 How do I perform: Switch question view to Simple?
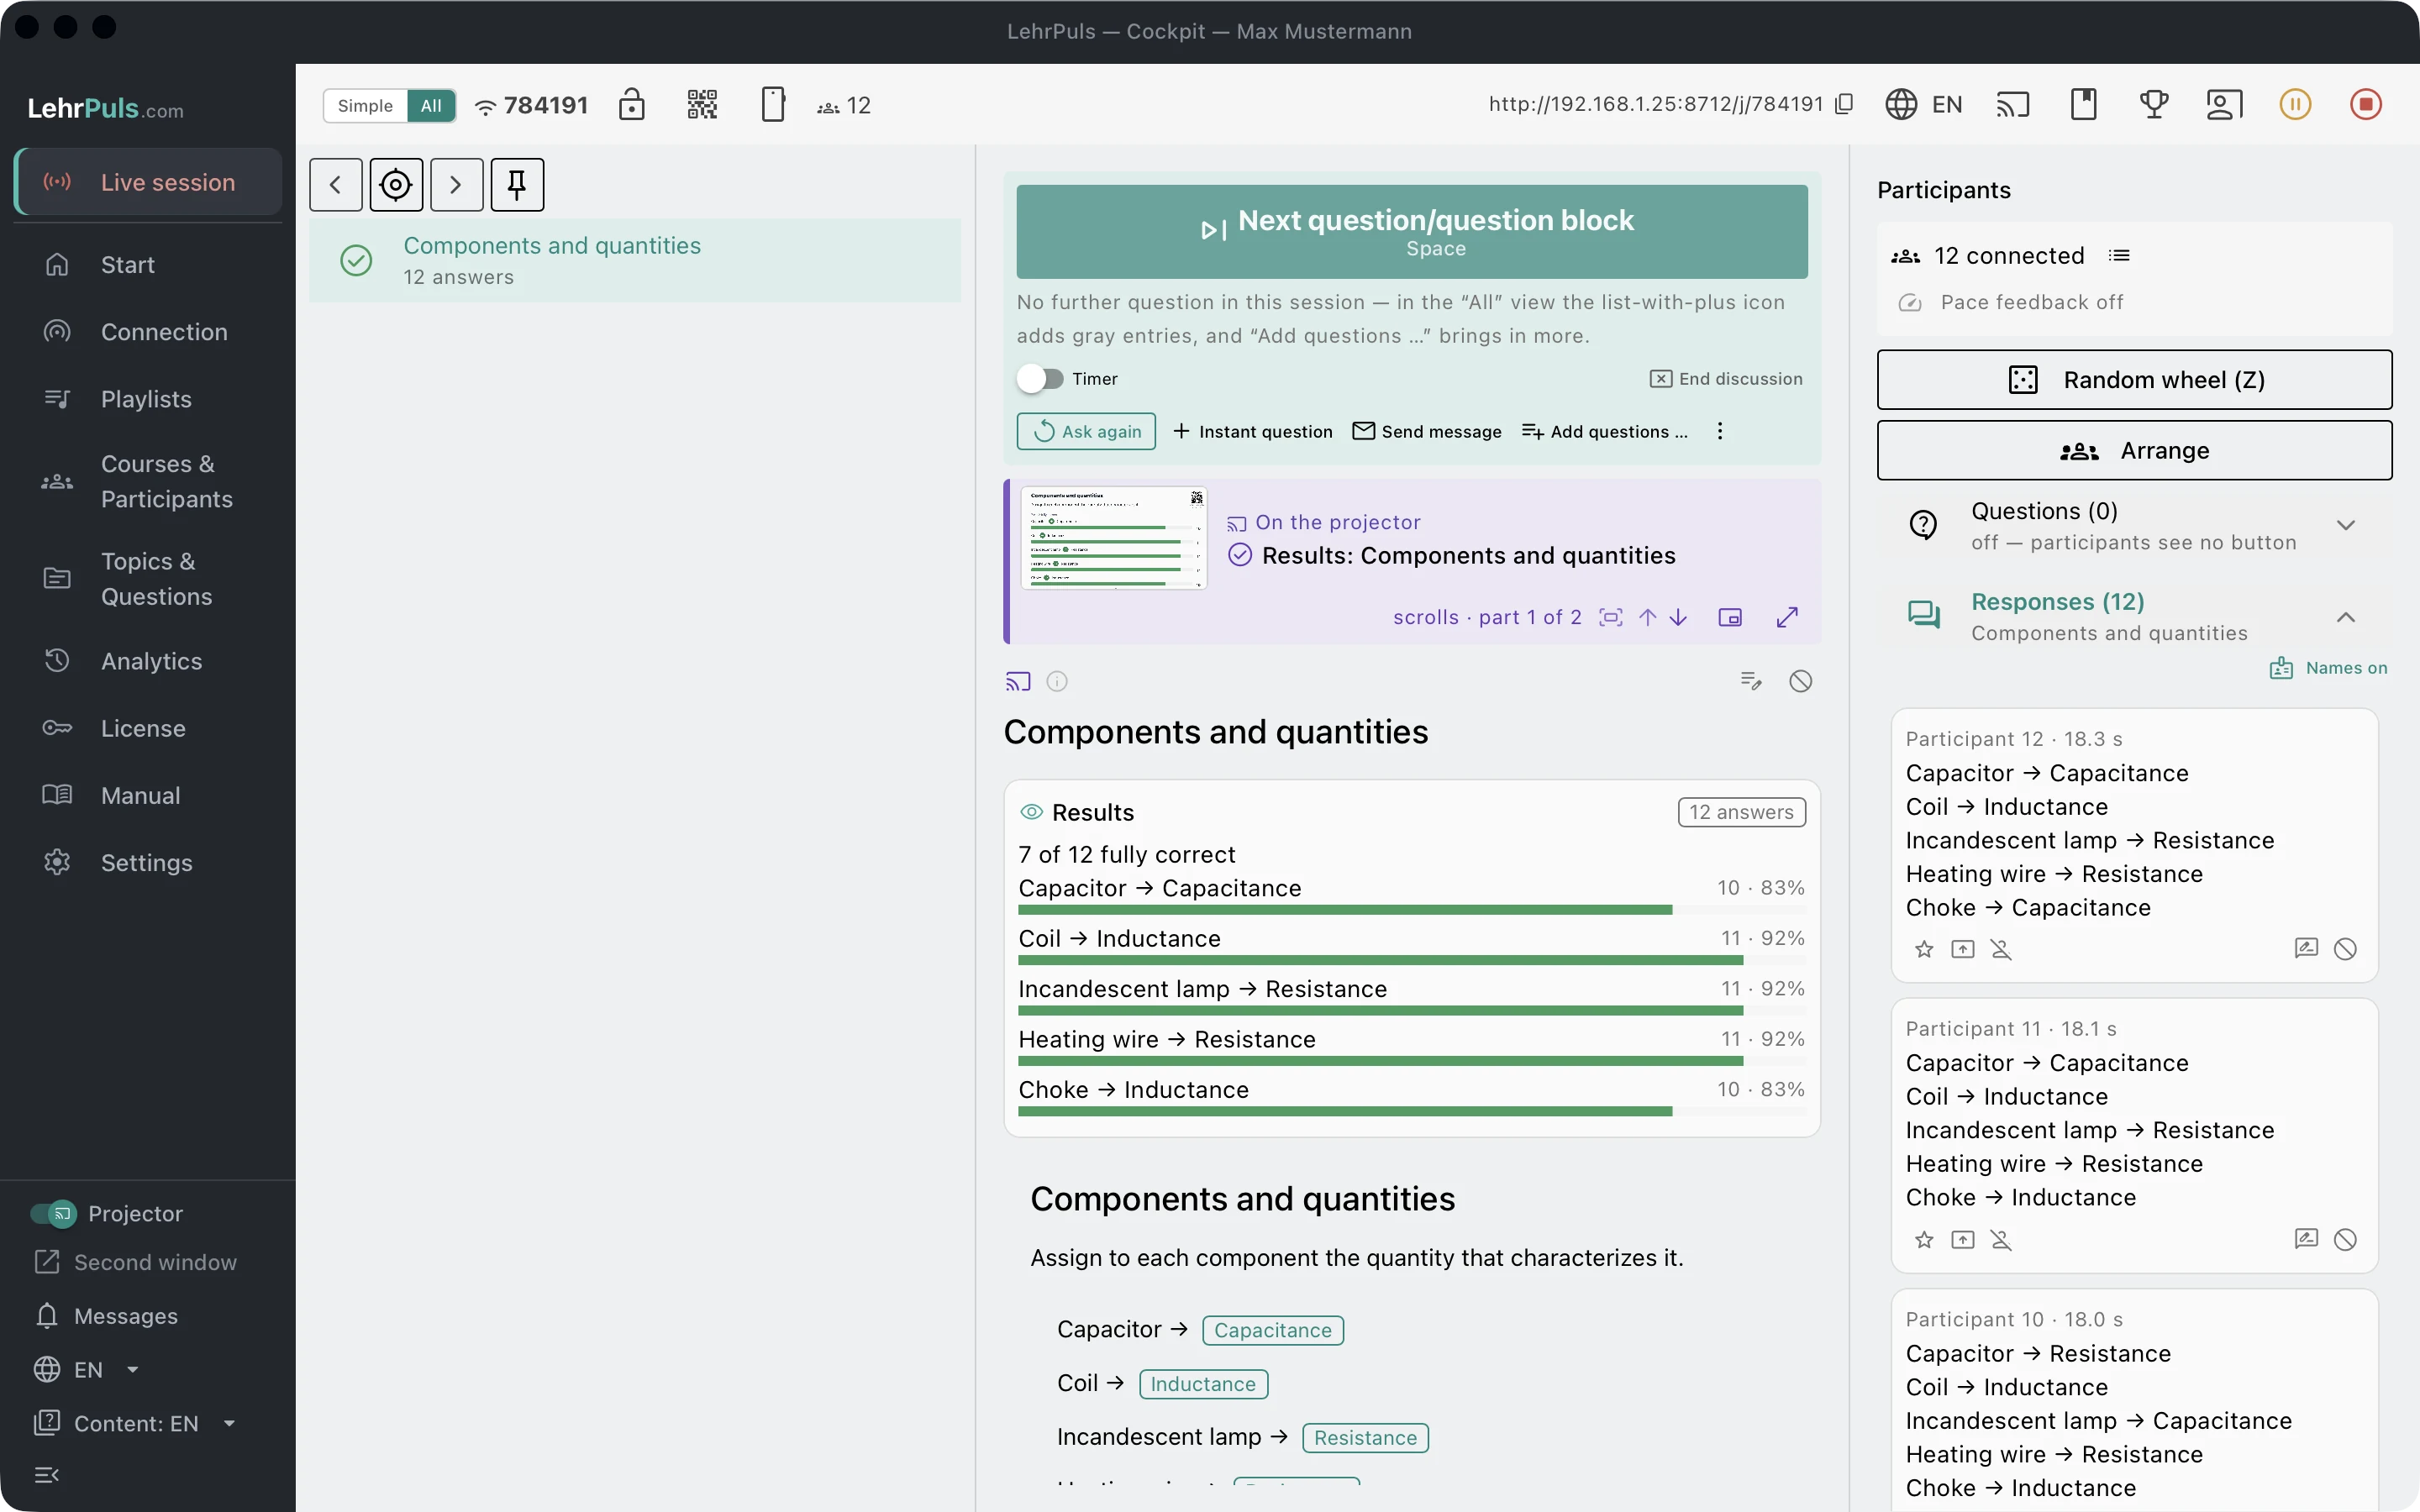(x=365, y=105)
